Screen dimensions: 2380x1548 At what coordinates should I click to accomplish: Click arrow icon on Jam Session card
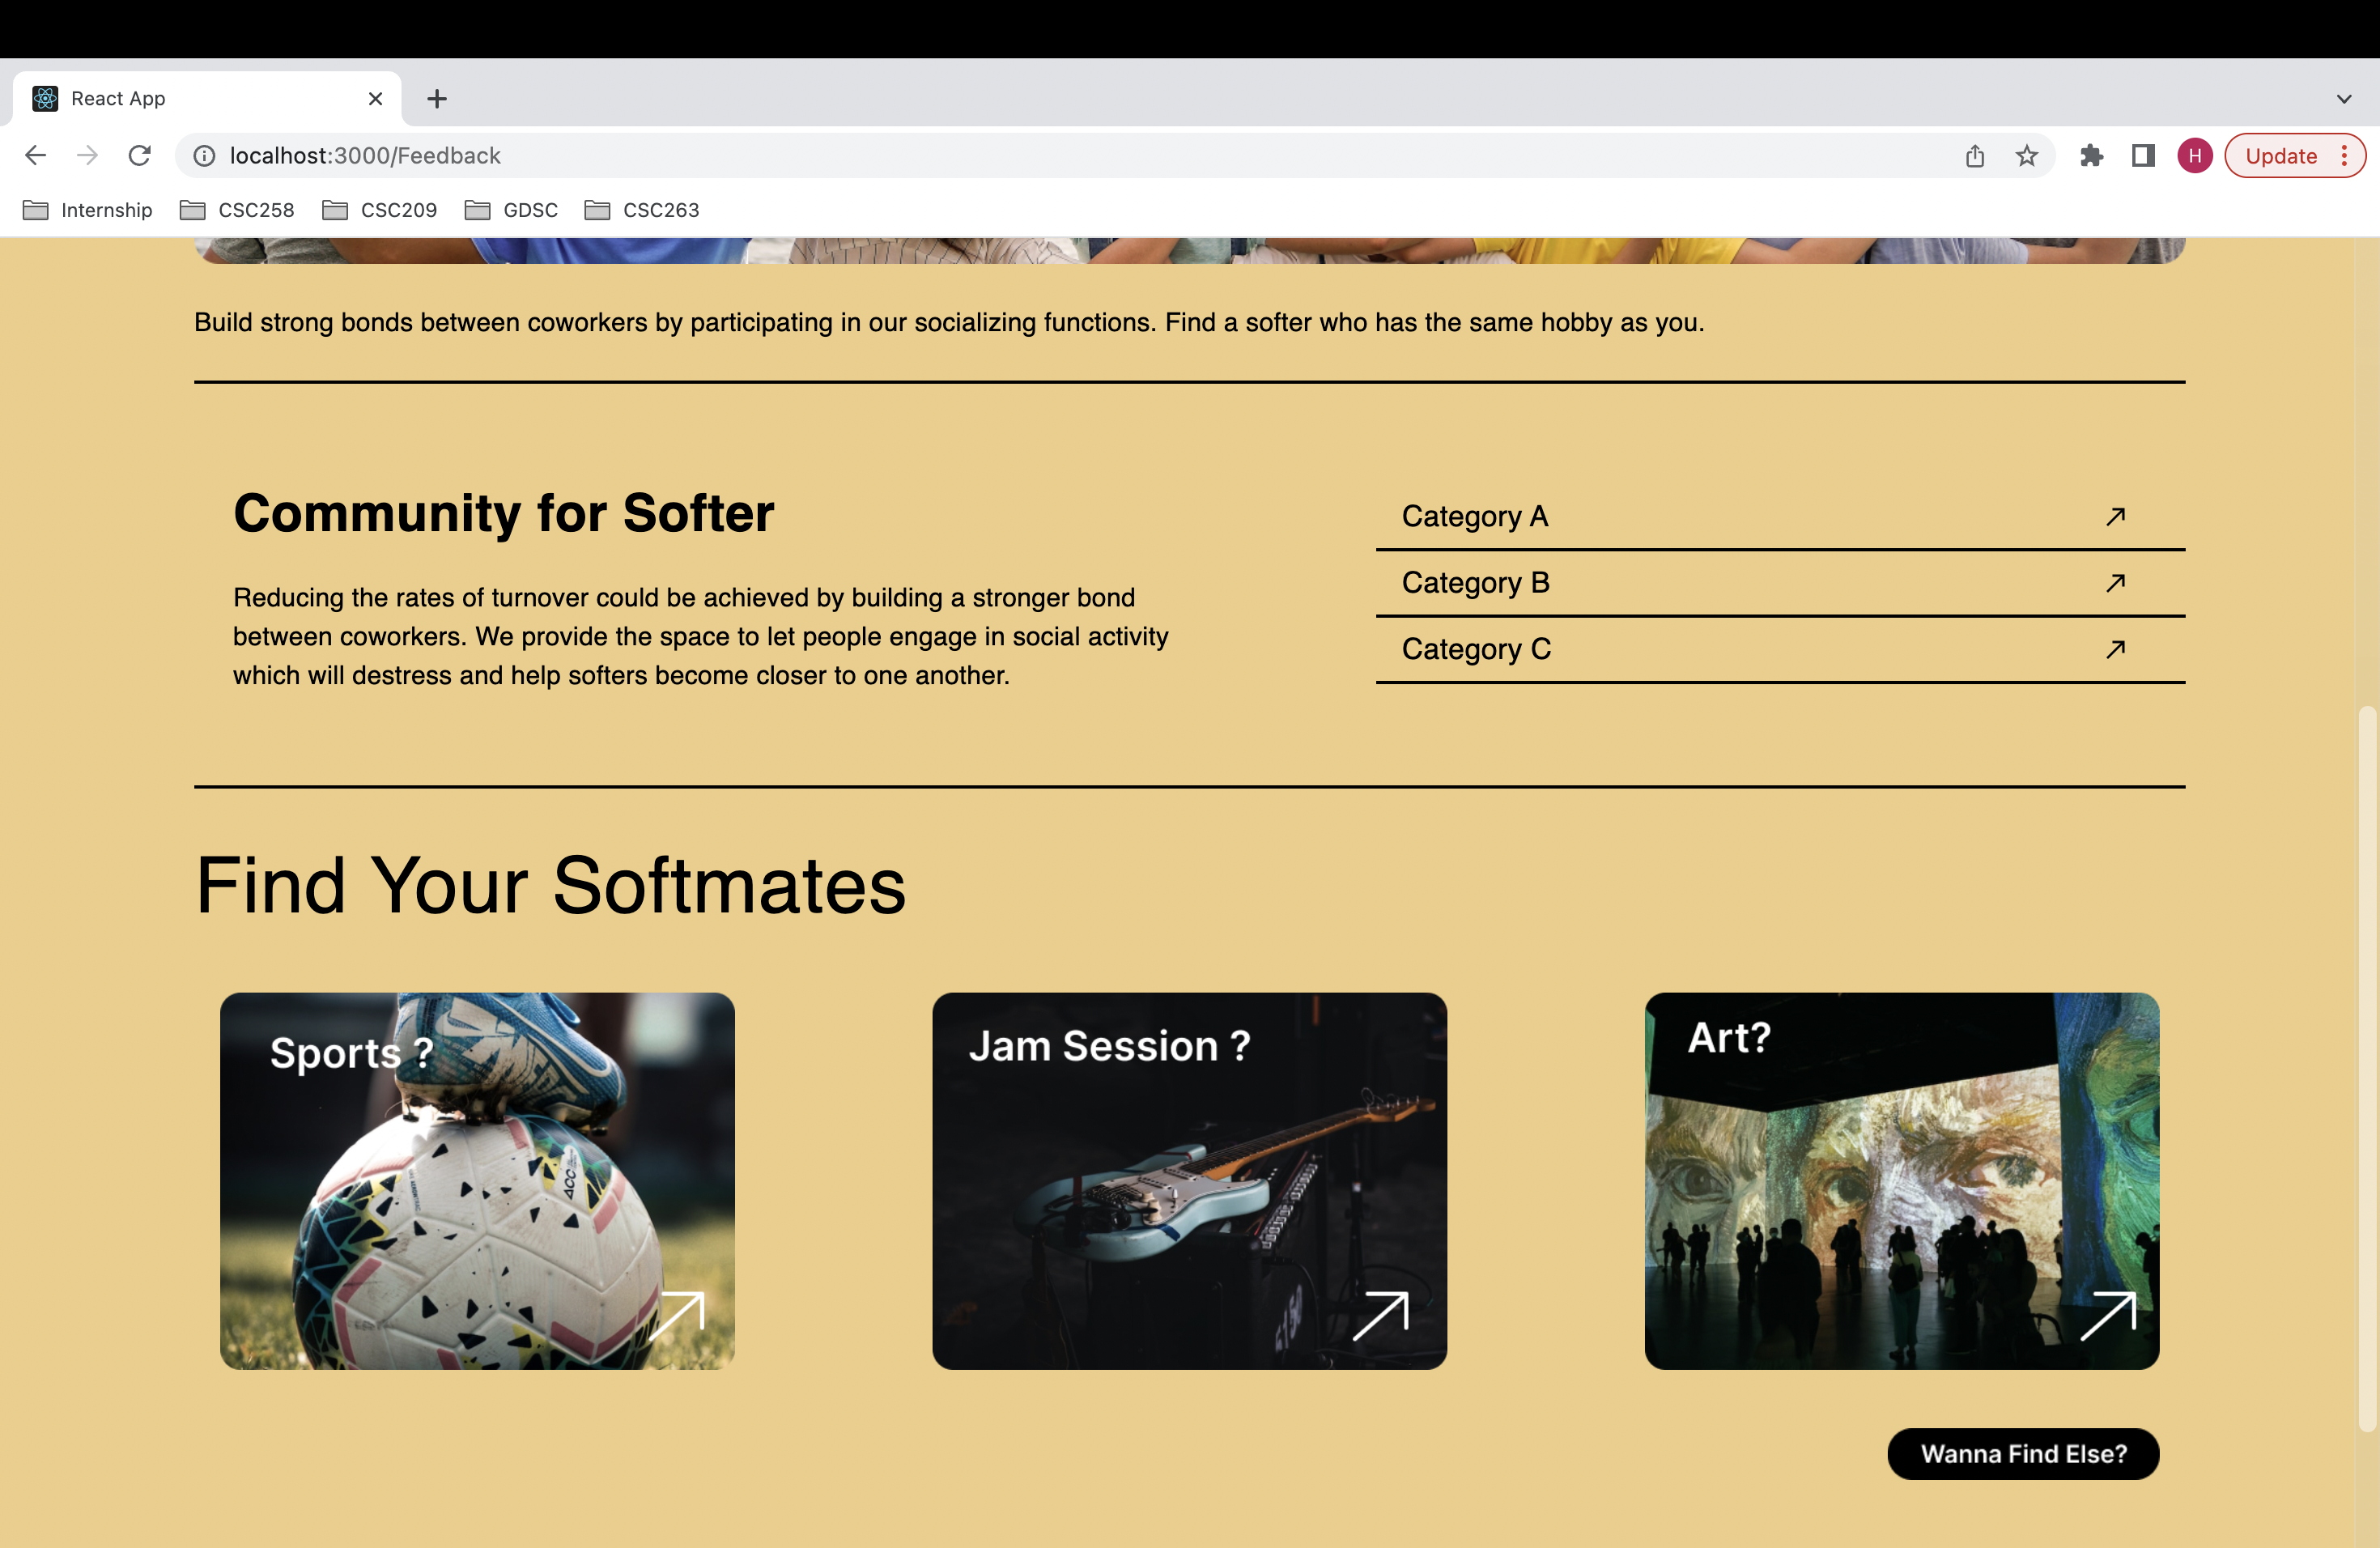(x=1380, y=1315)
